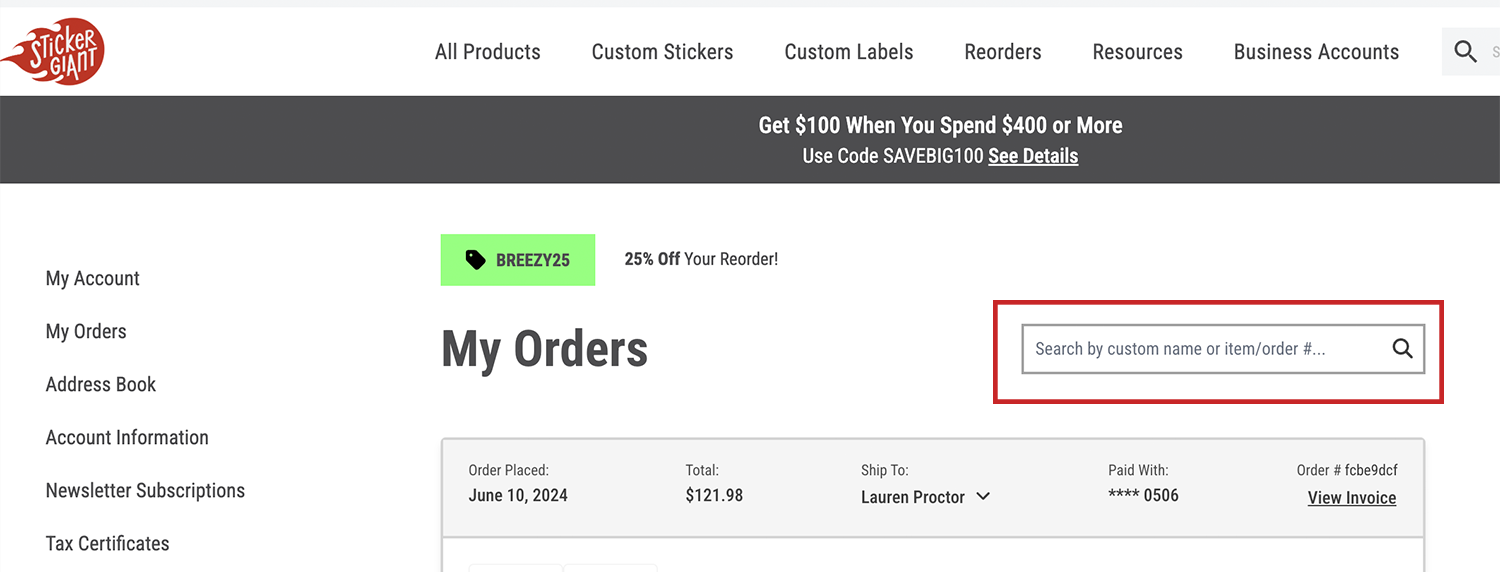
Task: Open the All Products menu
Action: pyautogui.click(x=488, y=52)
